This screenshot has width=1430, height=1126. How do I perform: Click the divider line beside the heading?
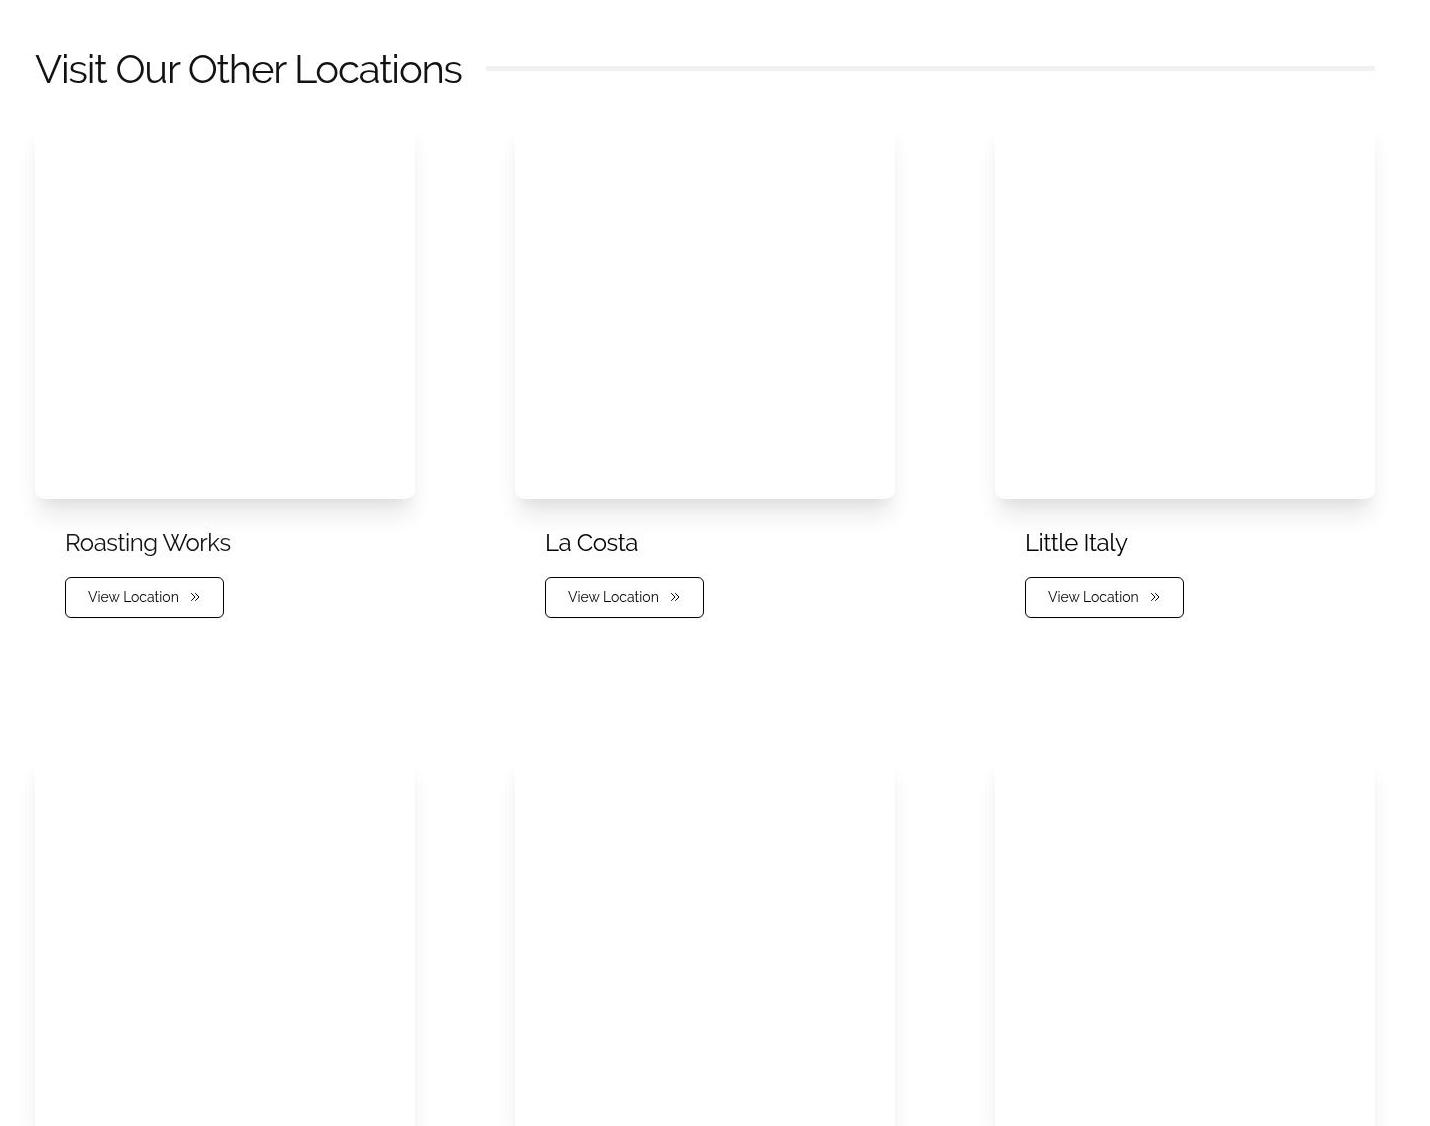(x=930, y=68)
